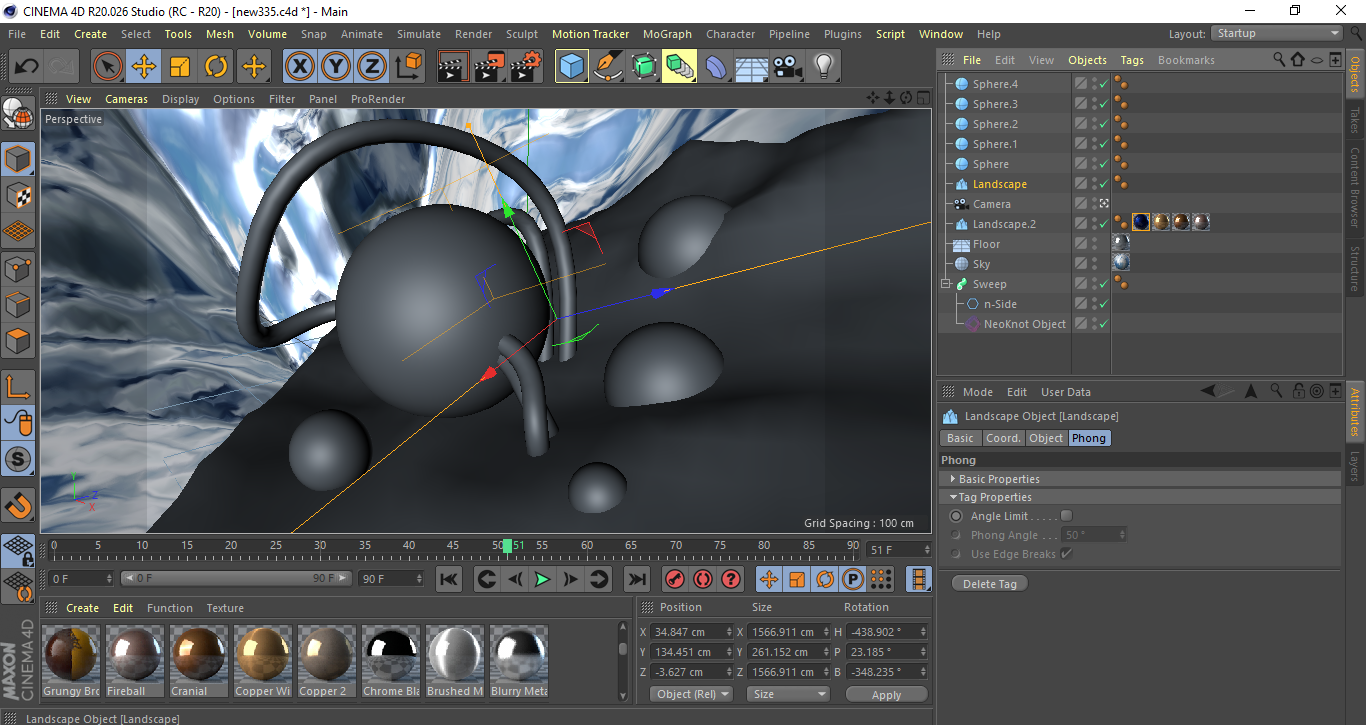The image size is (1366, 725).
Task: Click the X position stepper arrows
Action: [728, 632]
